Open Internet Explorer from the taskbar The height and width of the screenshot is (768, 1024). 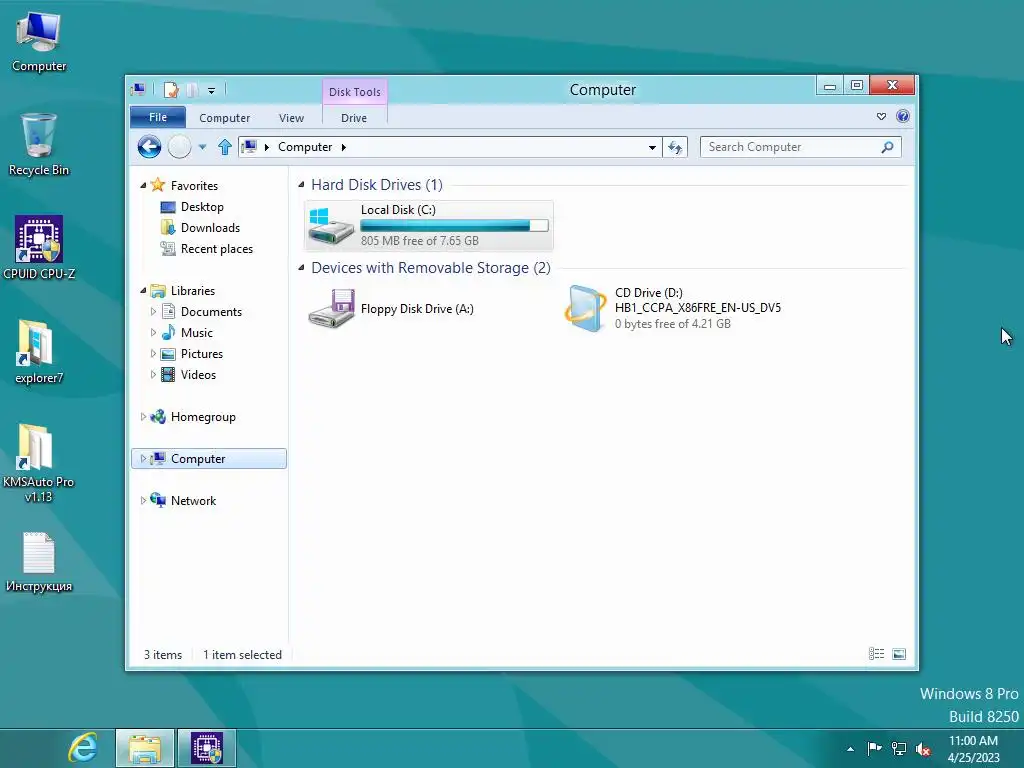coord(84,748)
